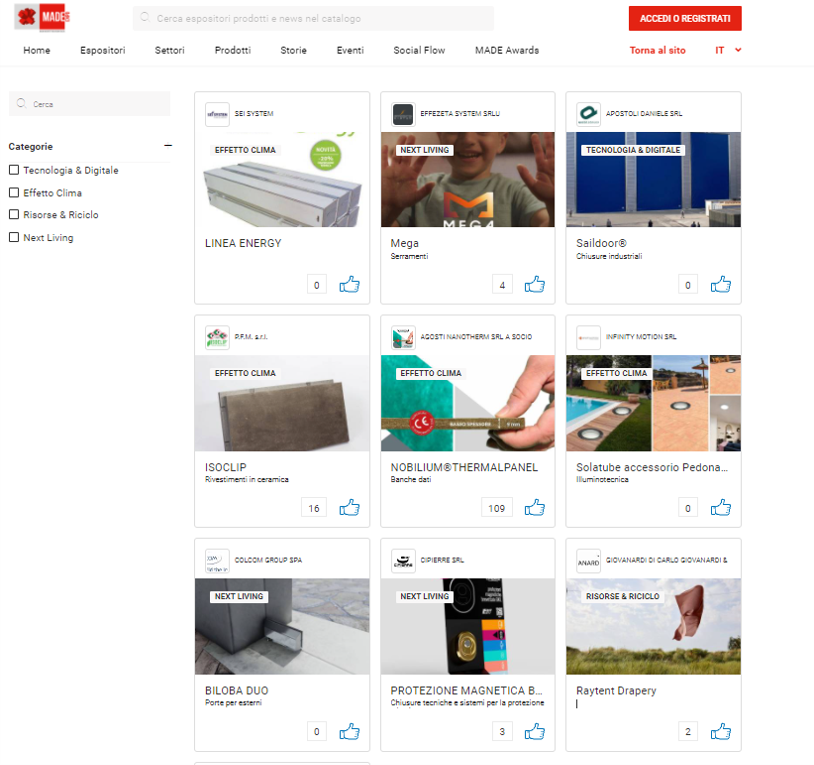Follow the Torna al sito link
The image size is (814, 765).
(658, 50)
